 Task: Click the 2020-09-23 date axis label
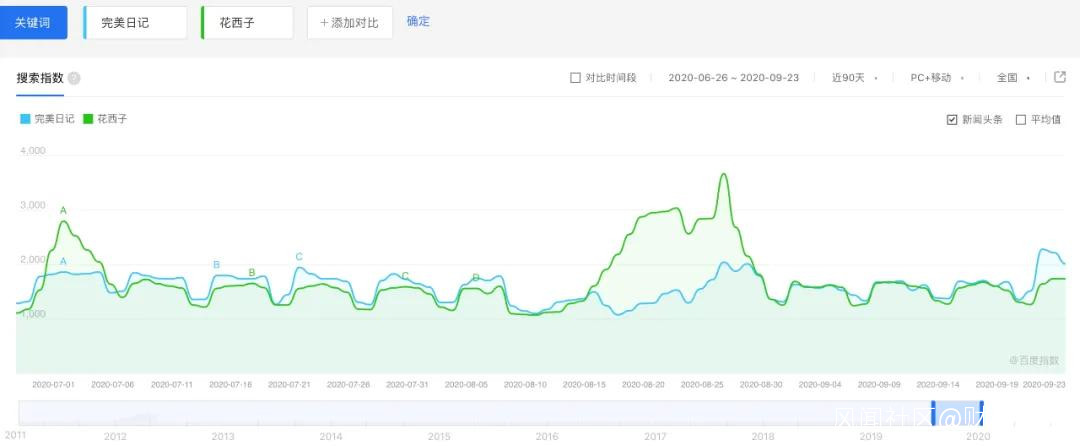[x=1044, y=385]
